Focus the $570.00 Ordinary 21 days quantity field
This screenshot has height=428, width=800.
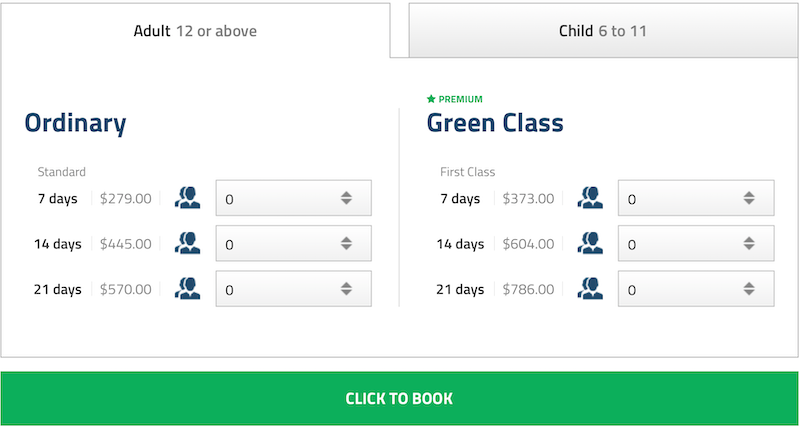pyautogui.click(x=293, y=289)
